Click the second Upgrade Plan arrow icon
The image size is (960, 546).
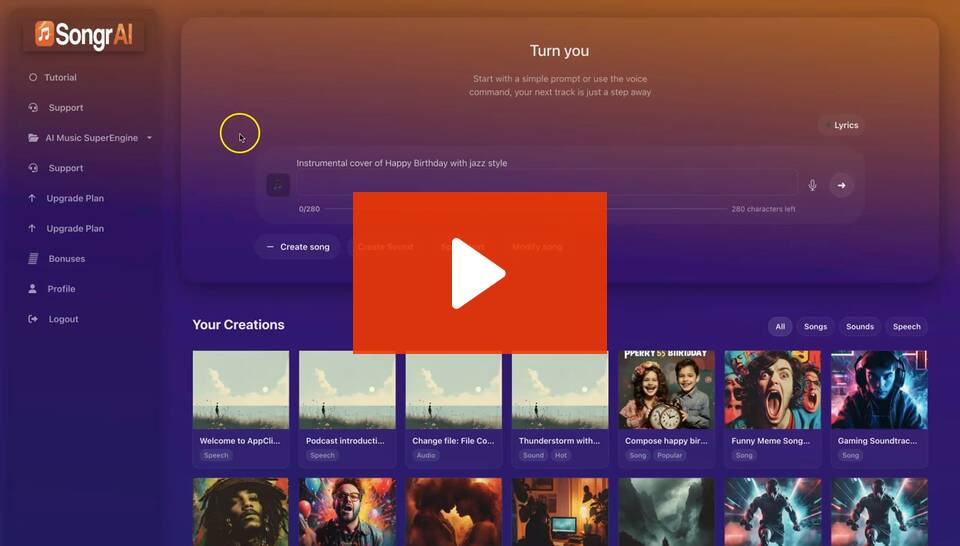click(32, 228)
